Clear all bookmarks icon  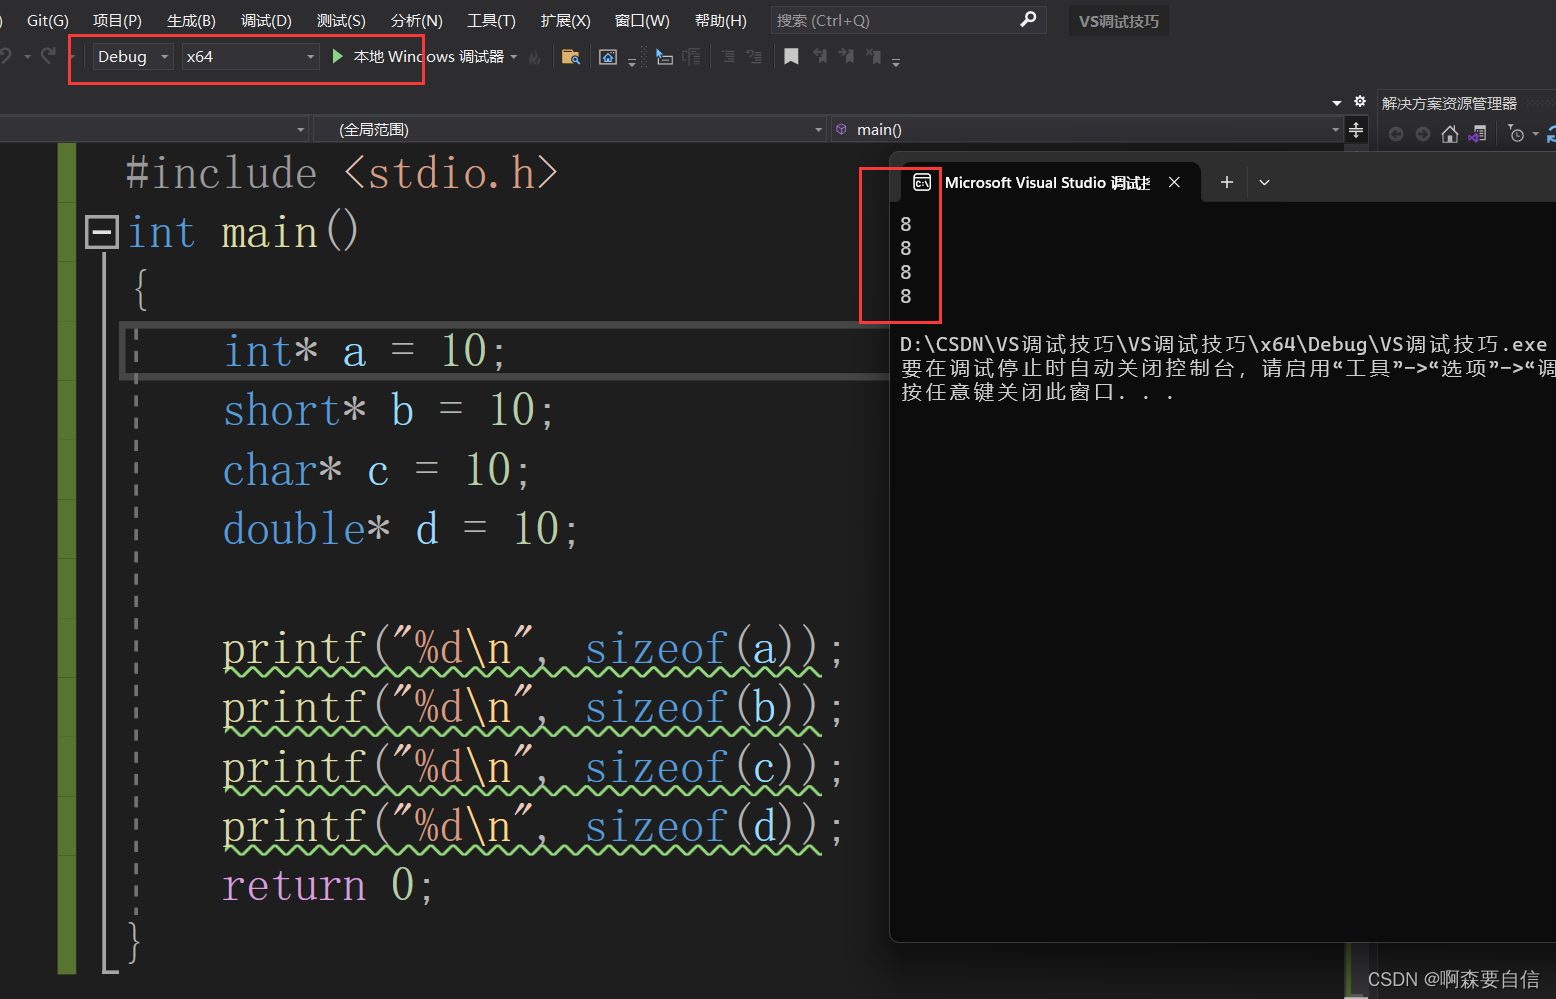click(x=874, y=56)
